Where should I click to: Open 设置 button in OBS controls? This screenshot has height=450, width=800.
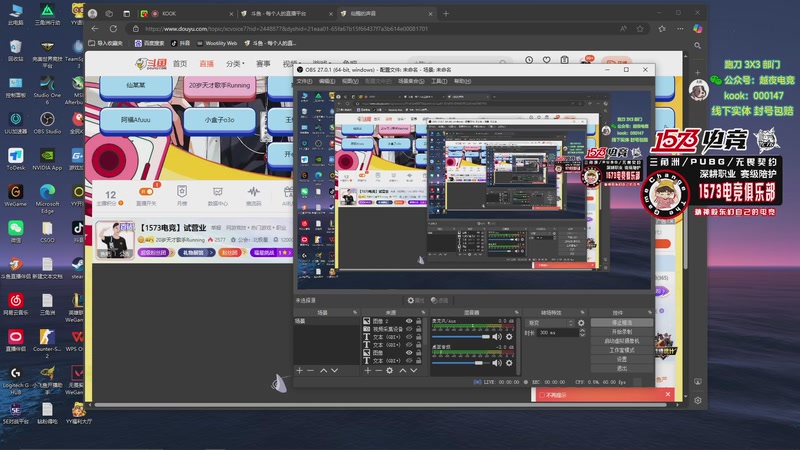(621, 359)
